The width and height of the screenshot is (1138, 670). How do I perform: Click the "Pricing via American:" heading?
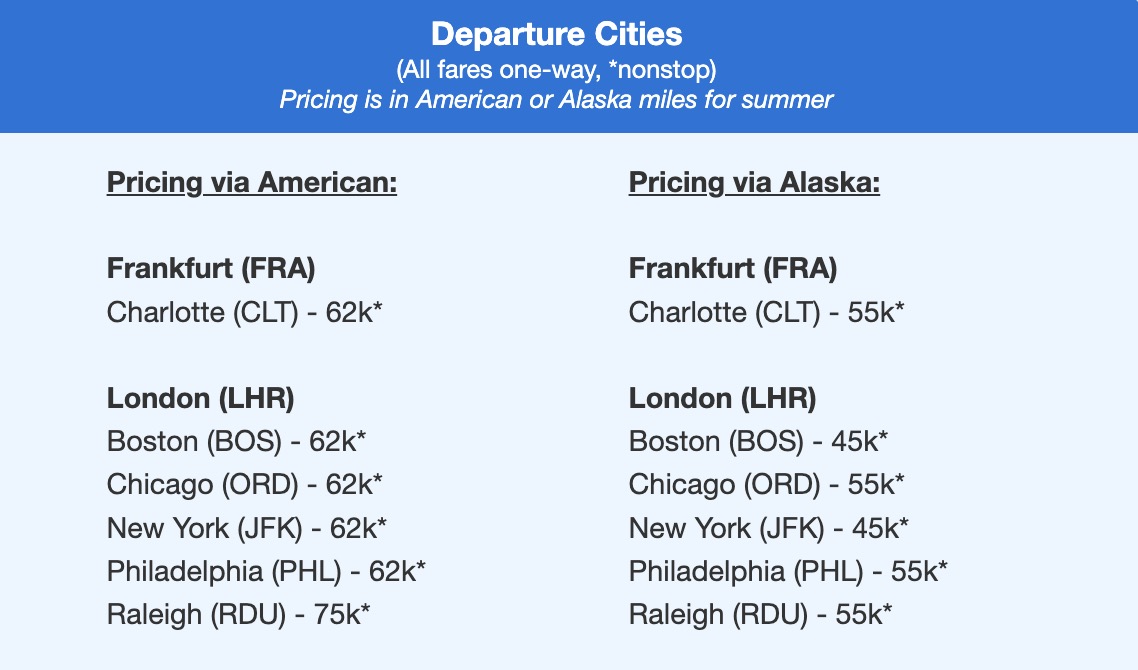point(252,183)
